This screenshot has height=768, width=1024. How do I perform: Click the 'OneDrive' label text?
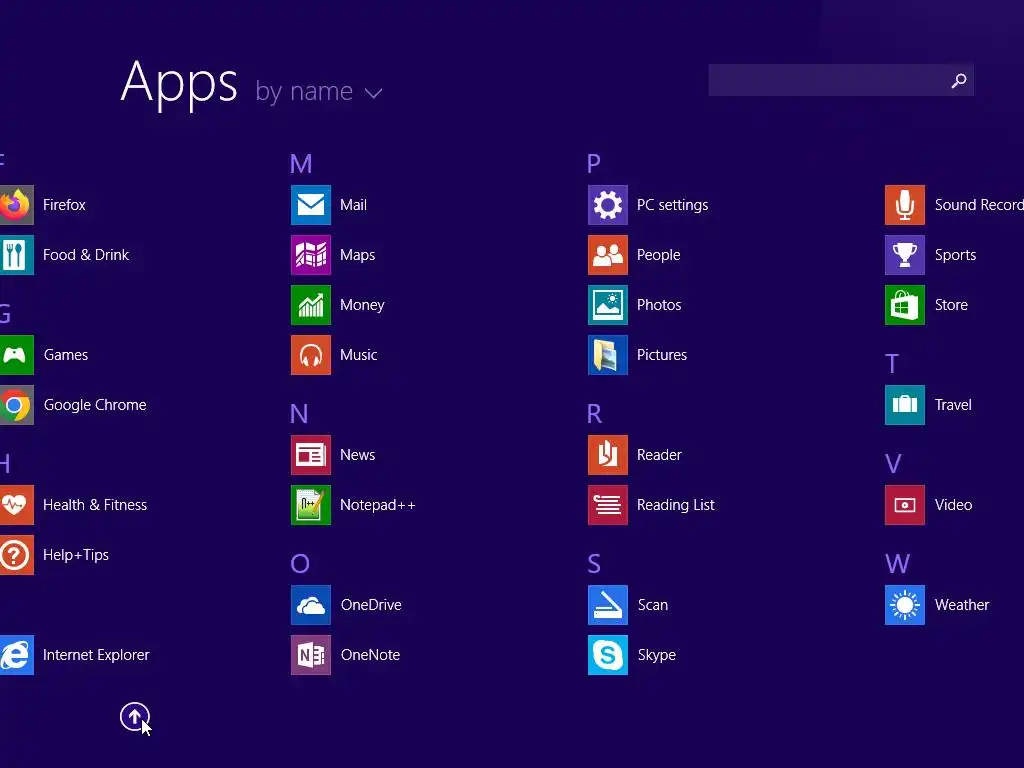click(371, 605)
